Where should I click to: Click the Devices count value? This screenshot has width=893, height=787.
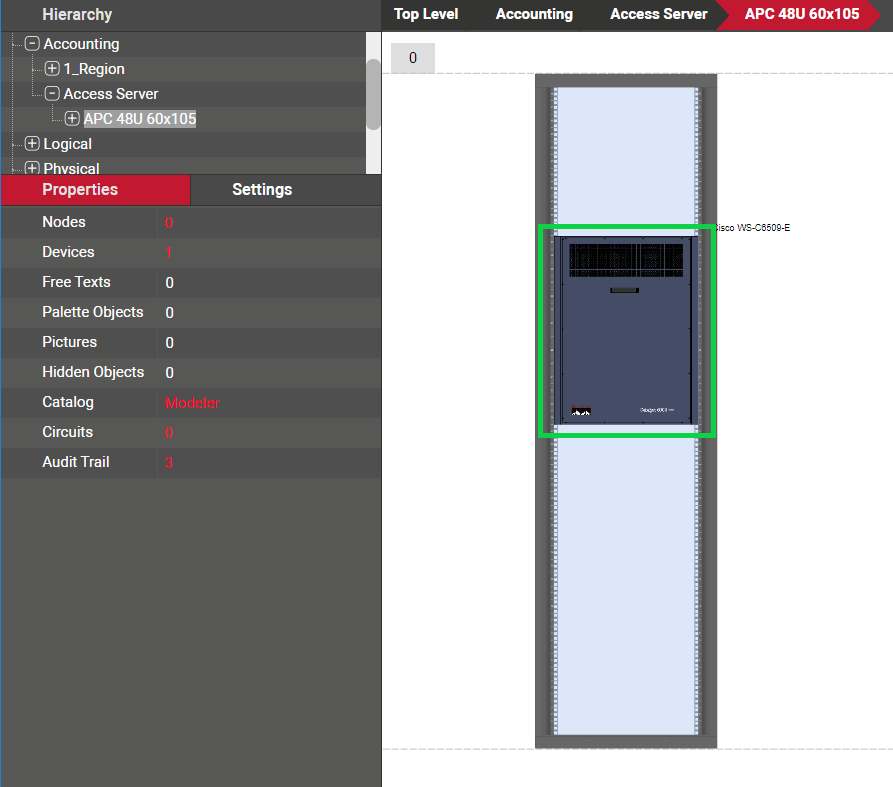pos(168,253)
